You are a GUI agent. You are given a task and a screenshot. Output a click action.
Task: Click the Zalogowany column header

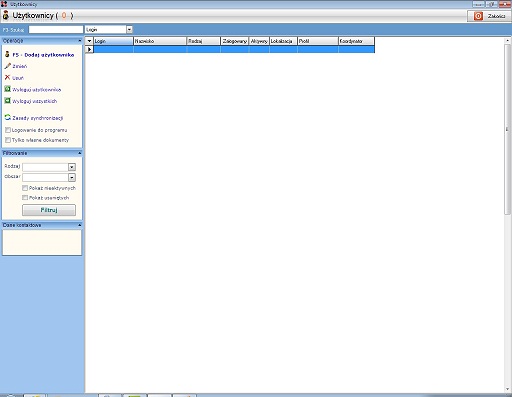click(235, 41)
